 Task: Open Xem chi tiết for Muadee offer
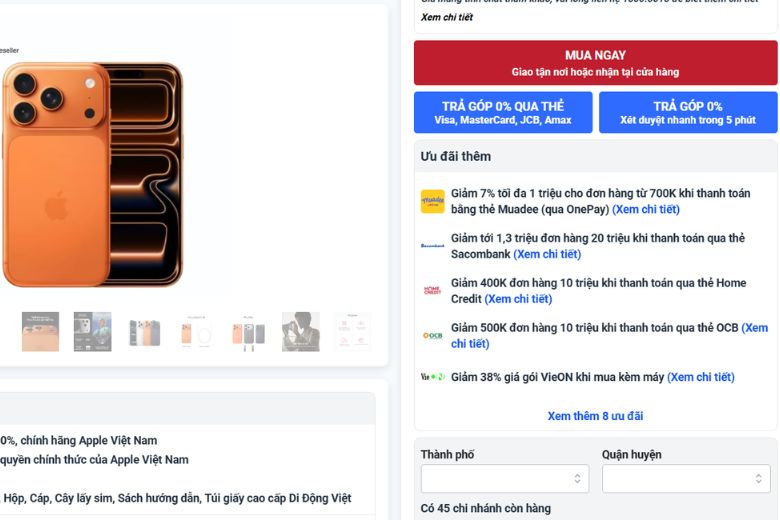(646, 210)
